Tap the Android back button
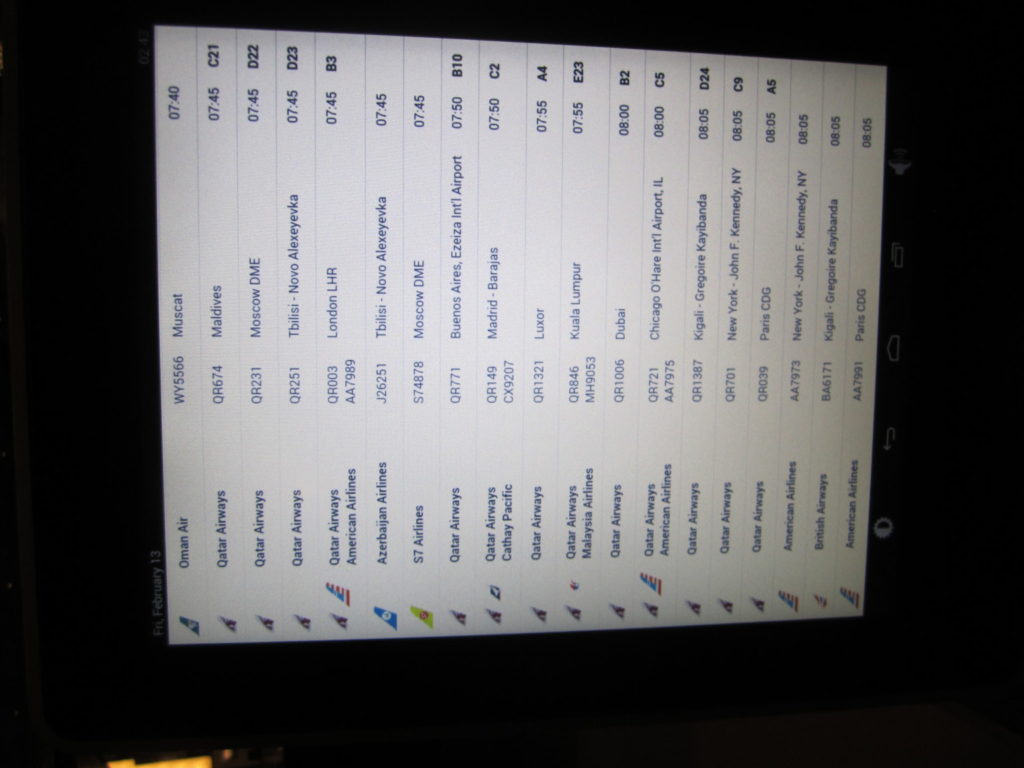The height and width of the screenshot is (768, 1024). tap(890, 438)
